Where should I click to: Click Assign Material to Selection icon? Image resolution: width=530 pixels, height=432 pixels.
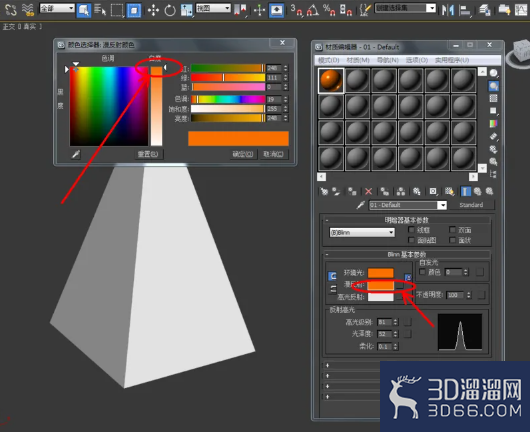(352, 192)
